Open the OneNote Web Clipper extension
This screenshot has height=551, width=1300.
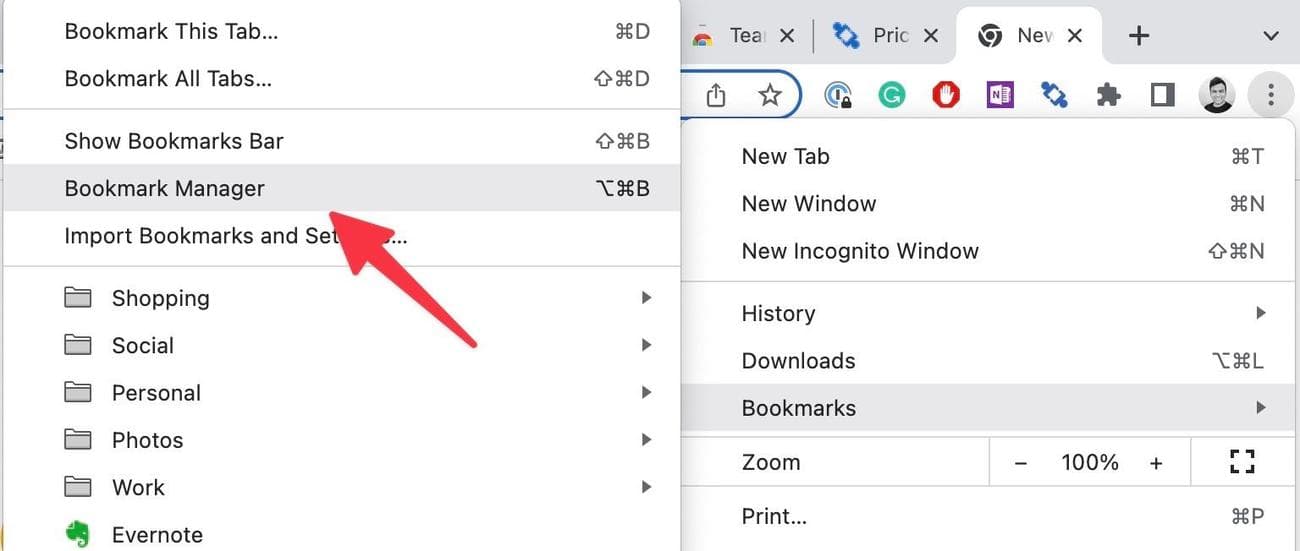pos(999,95)
